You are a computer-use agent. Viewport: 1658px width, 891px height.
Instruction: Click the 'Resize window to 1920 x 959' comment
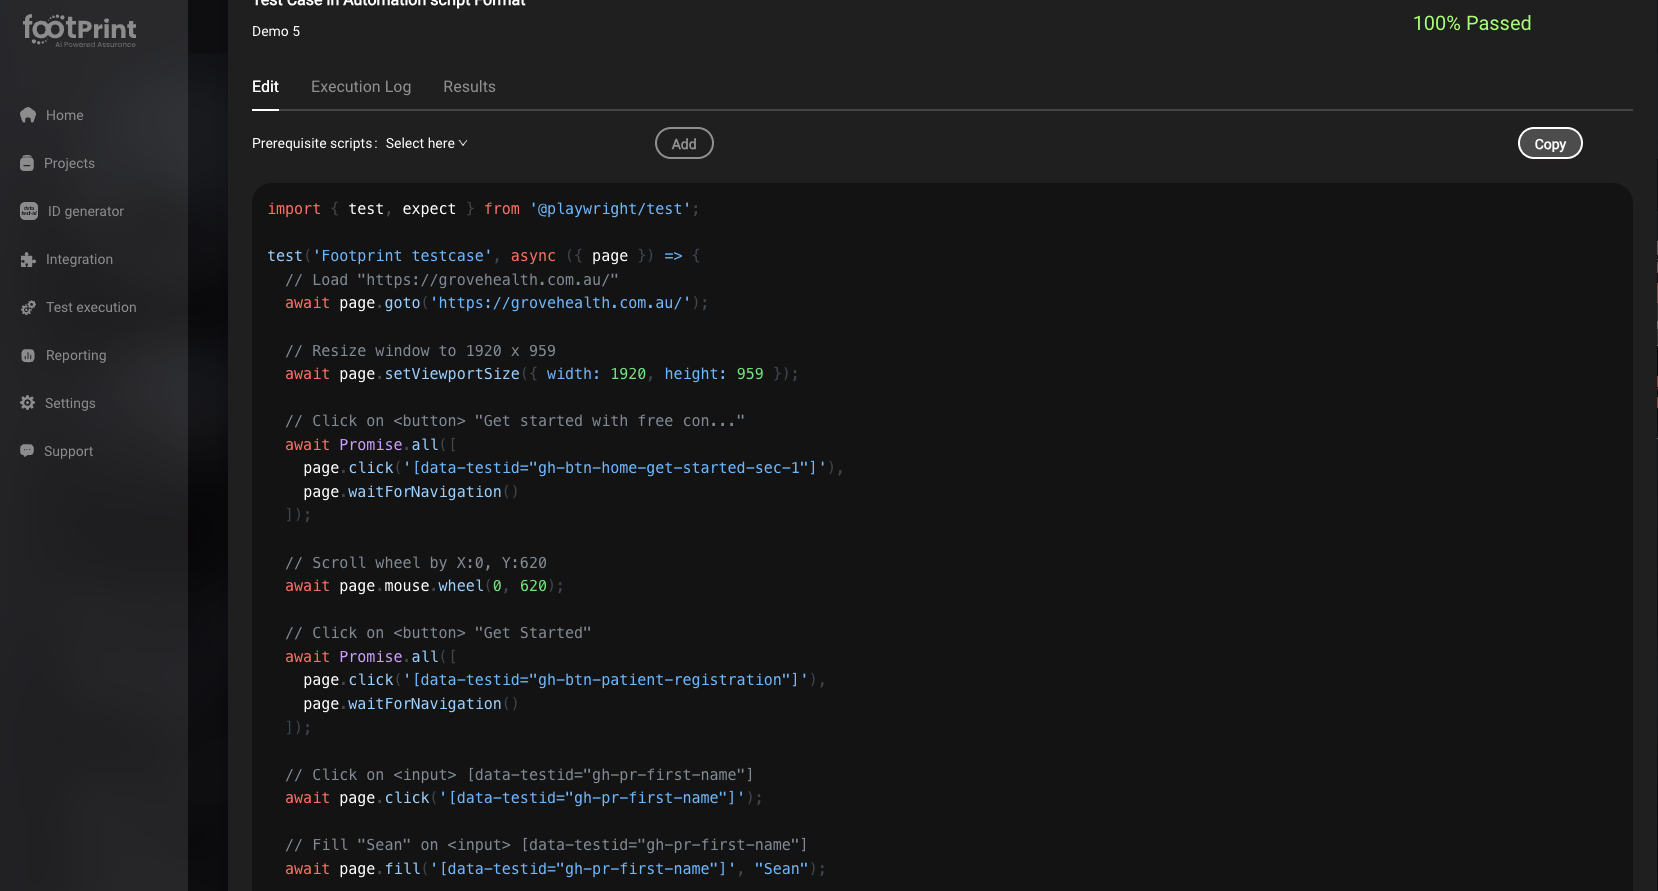(420, 351)
